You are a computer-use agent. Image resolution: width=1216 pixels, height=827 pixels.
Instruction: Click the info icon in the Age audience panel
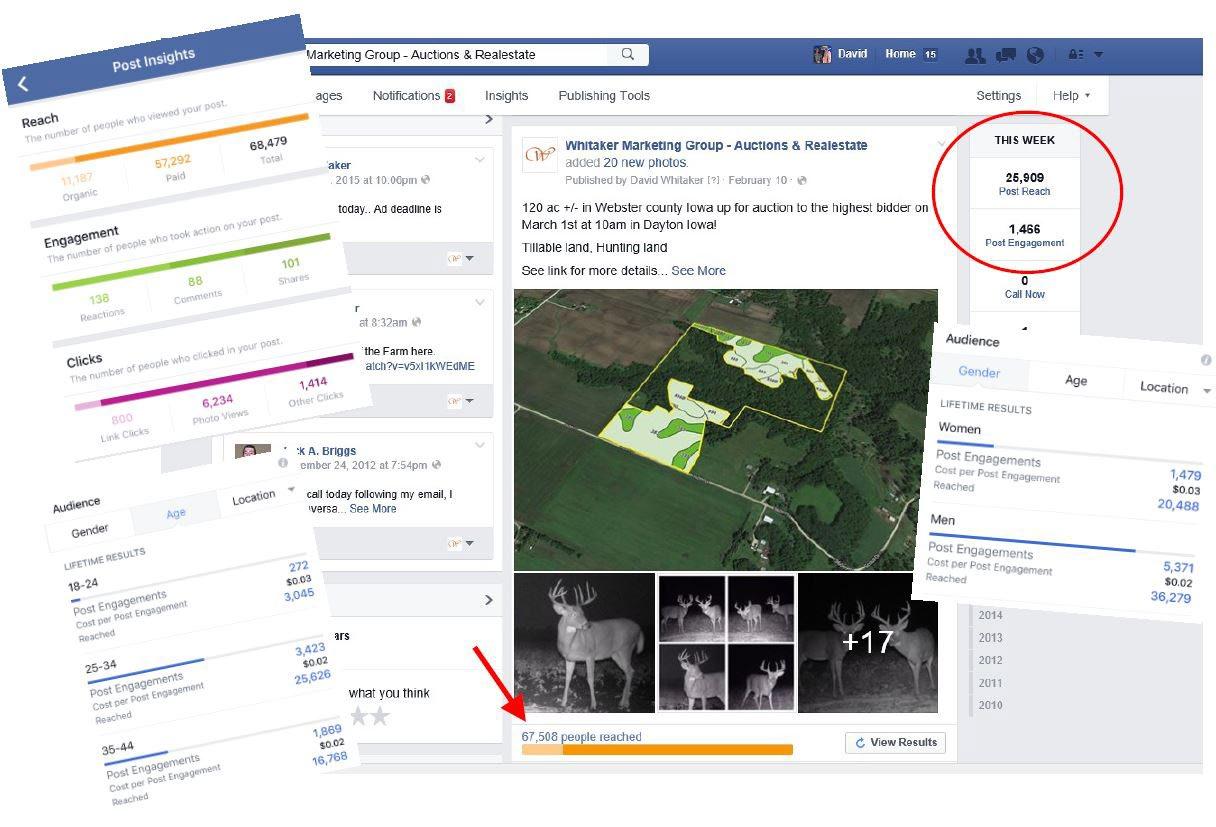click(x=283, y=463)
